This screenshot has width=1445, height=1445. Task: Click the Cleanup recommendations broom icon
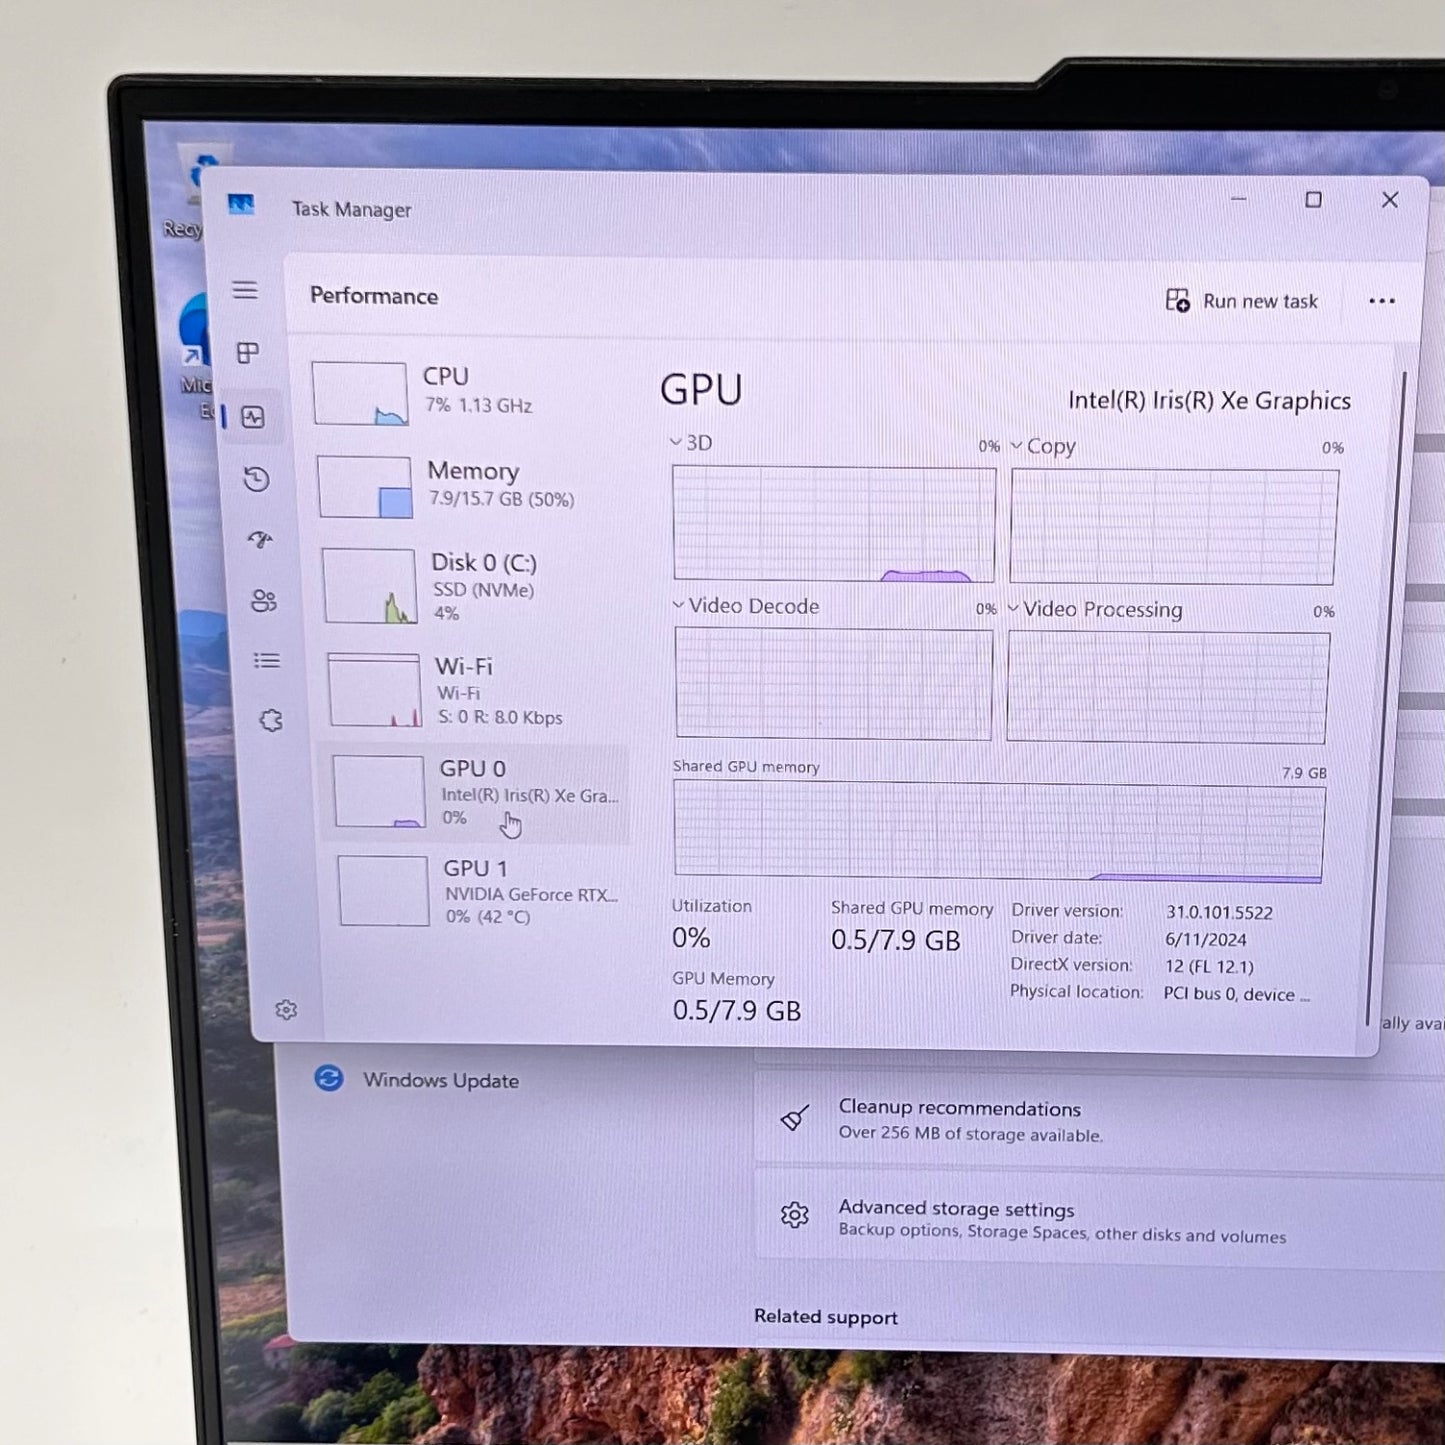coord(795,1117)
